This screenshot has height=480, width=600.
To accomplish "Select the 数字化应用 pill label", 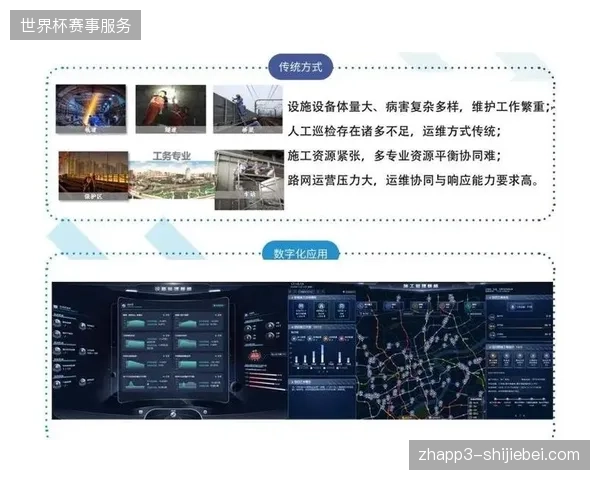I will click(300, 251).
